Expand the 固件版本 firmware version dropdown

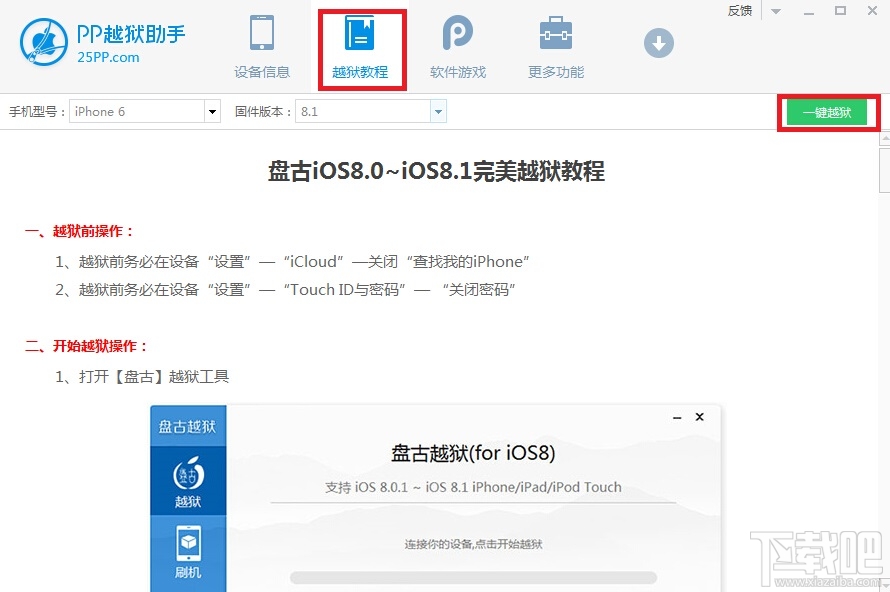[438, 112]
